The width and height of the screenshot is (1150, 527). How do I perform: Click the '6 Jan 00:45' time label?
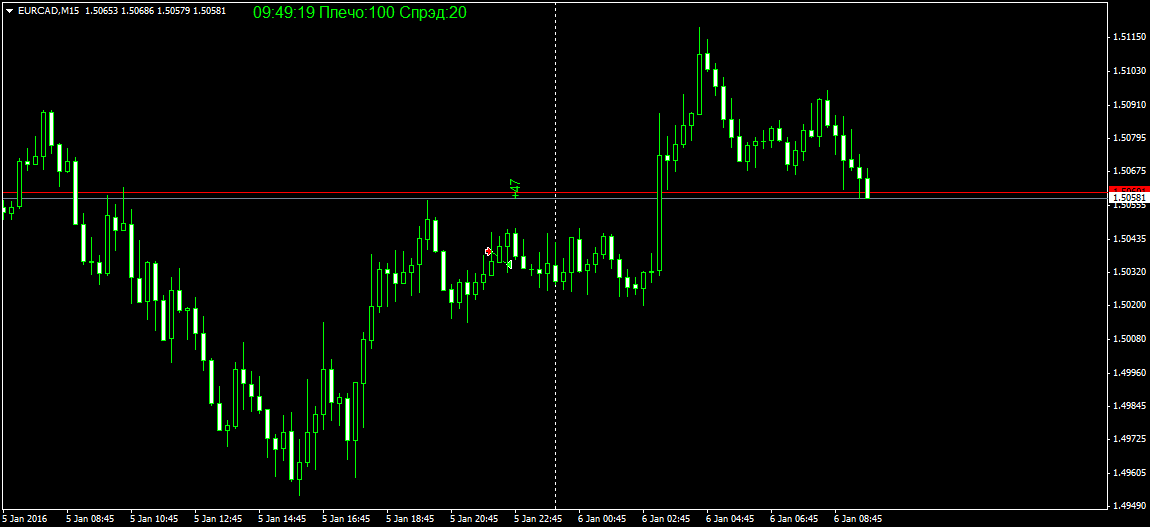point(604,518)
